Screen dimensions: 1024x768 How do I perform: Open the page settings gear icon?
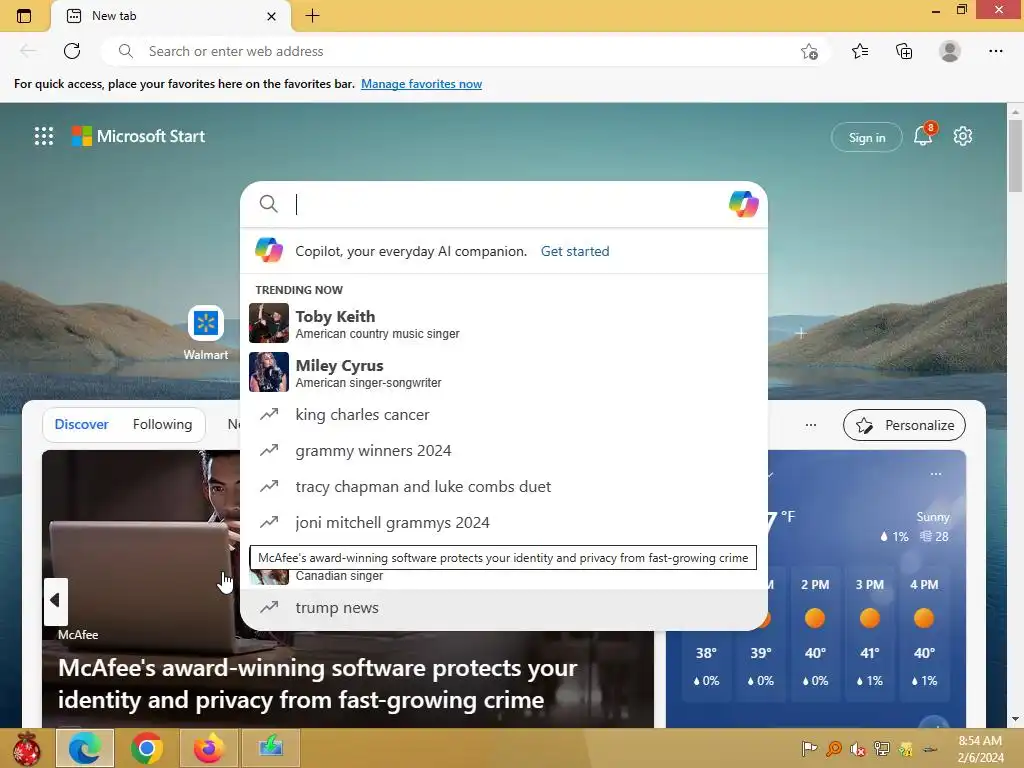[x=963, y=136]
